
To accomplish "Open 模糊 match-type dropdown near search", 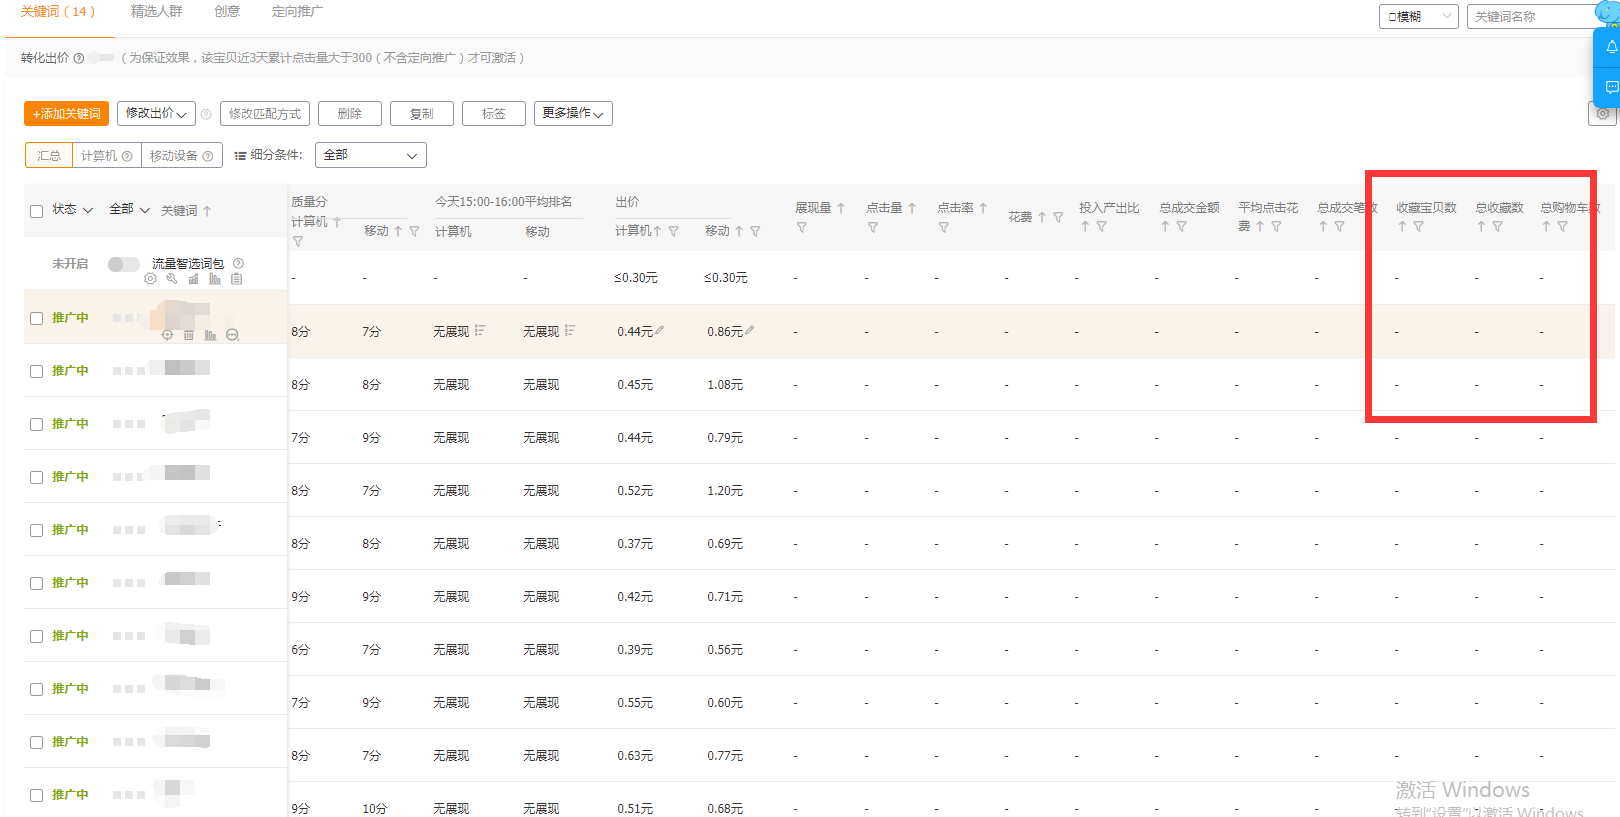I will [1418, 16].
